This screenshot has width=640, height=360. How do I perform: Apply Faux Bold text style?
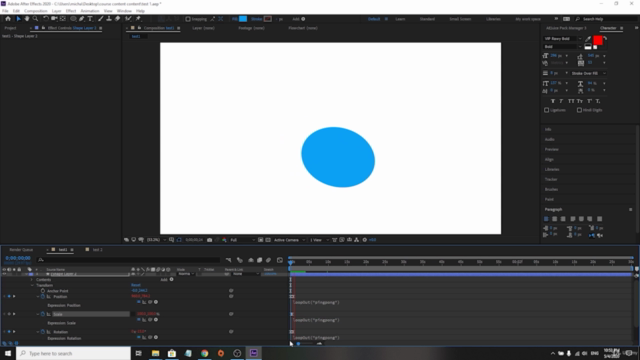(x=553, y=101)
